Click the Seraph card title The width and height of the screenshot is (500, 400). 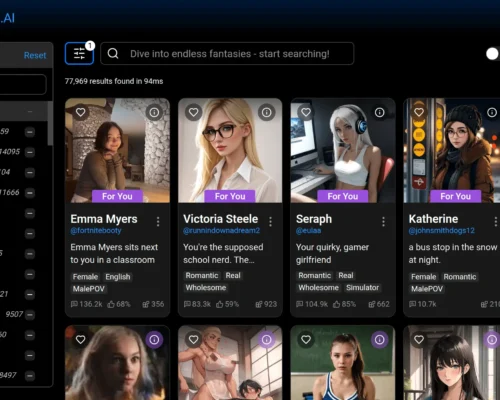(314, 219)
